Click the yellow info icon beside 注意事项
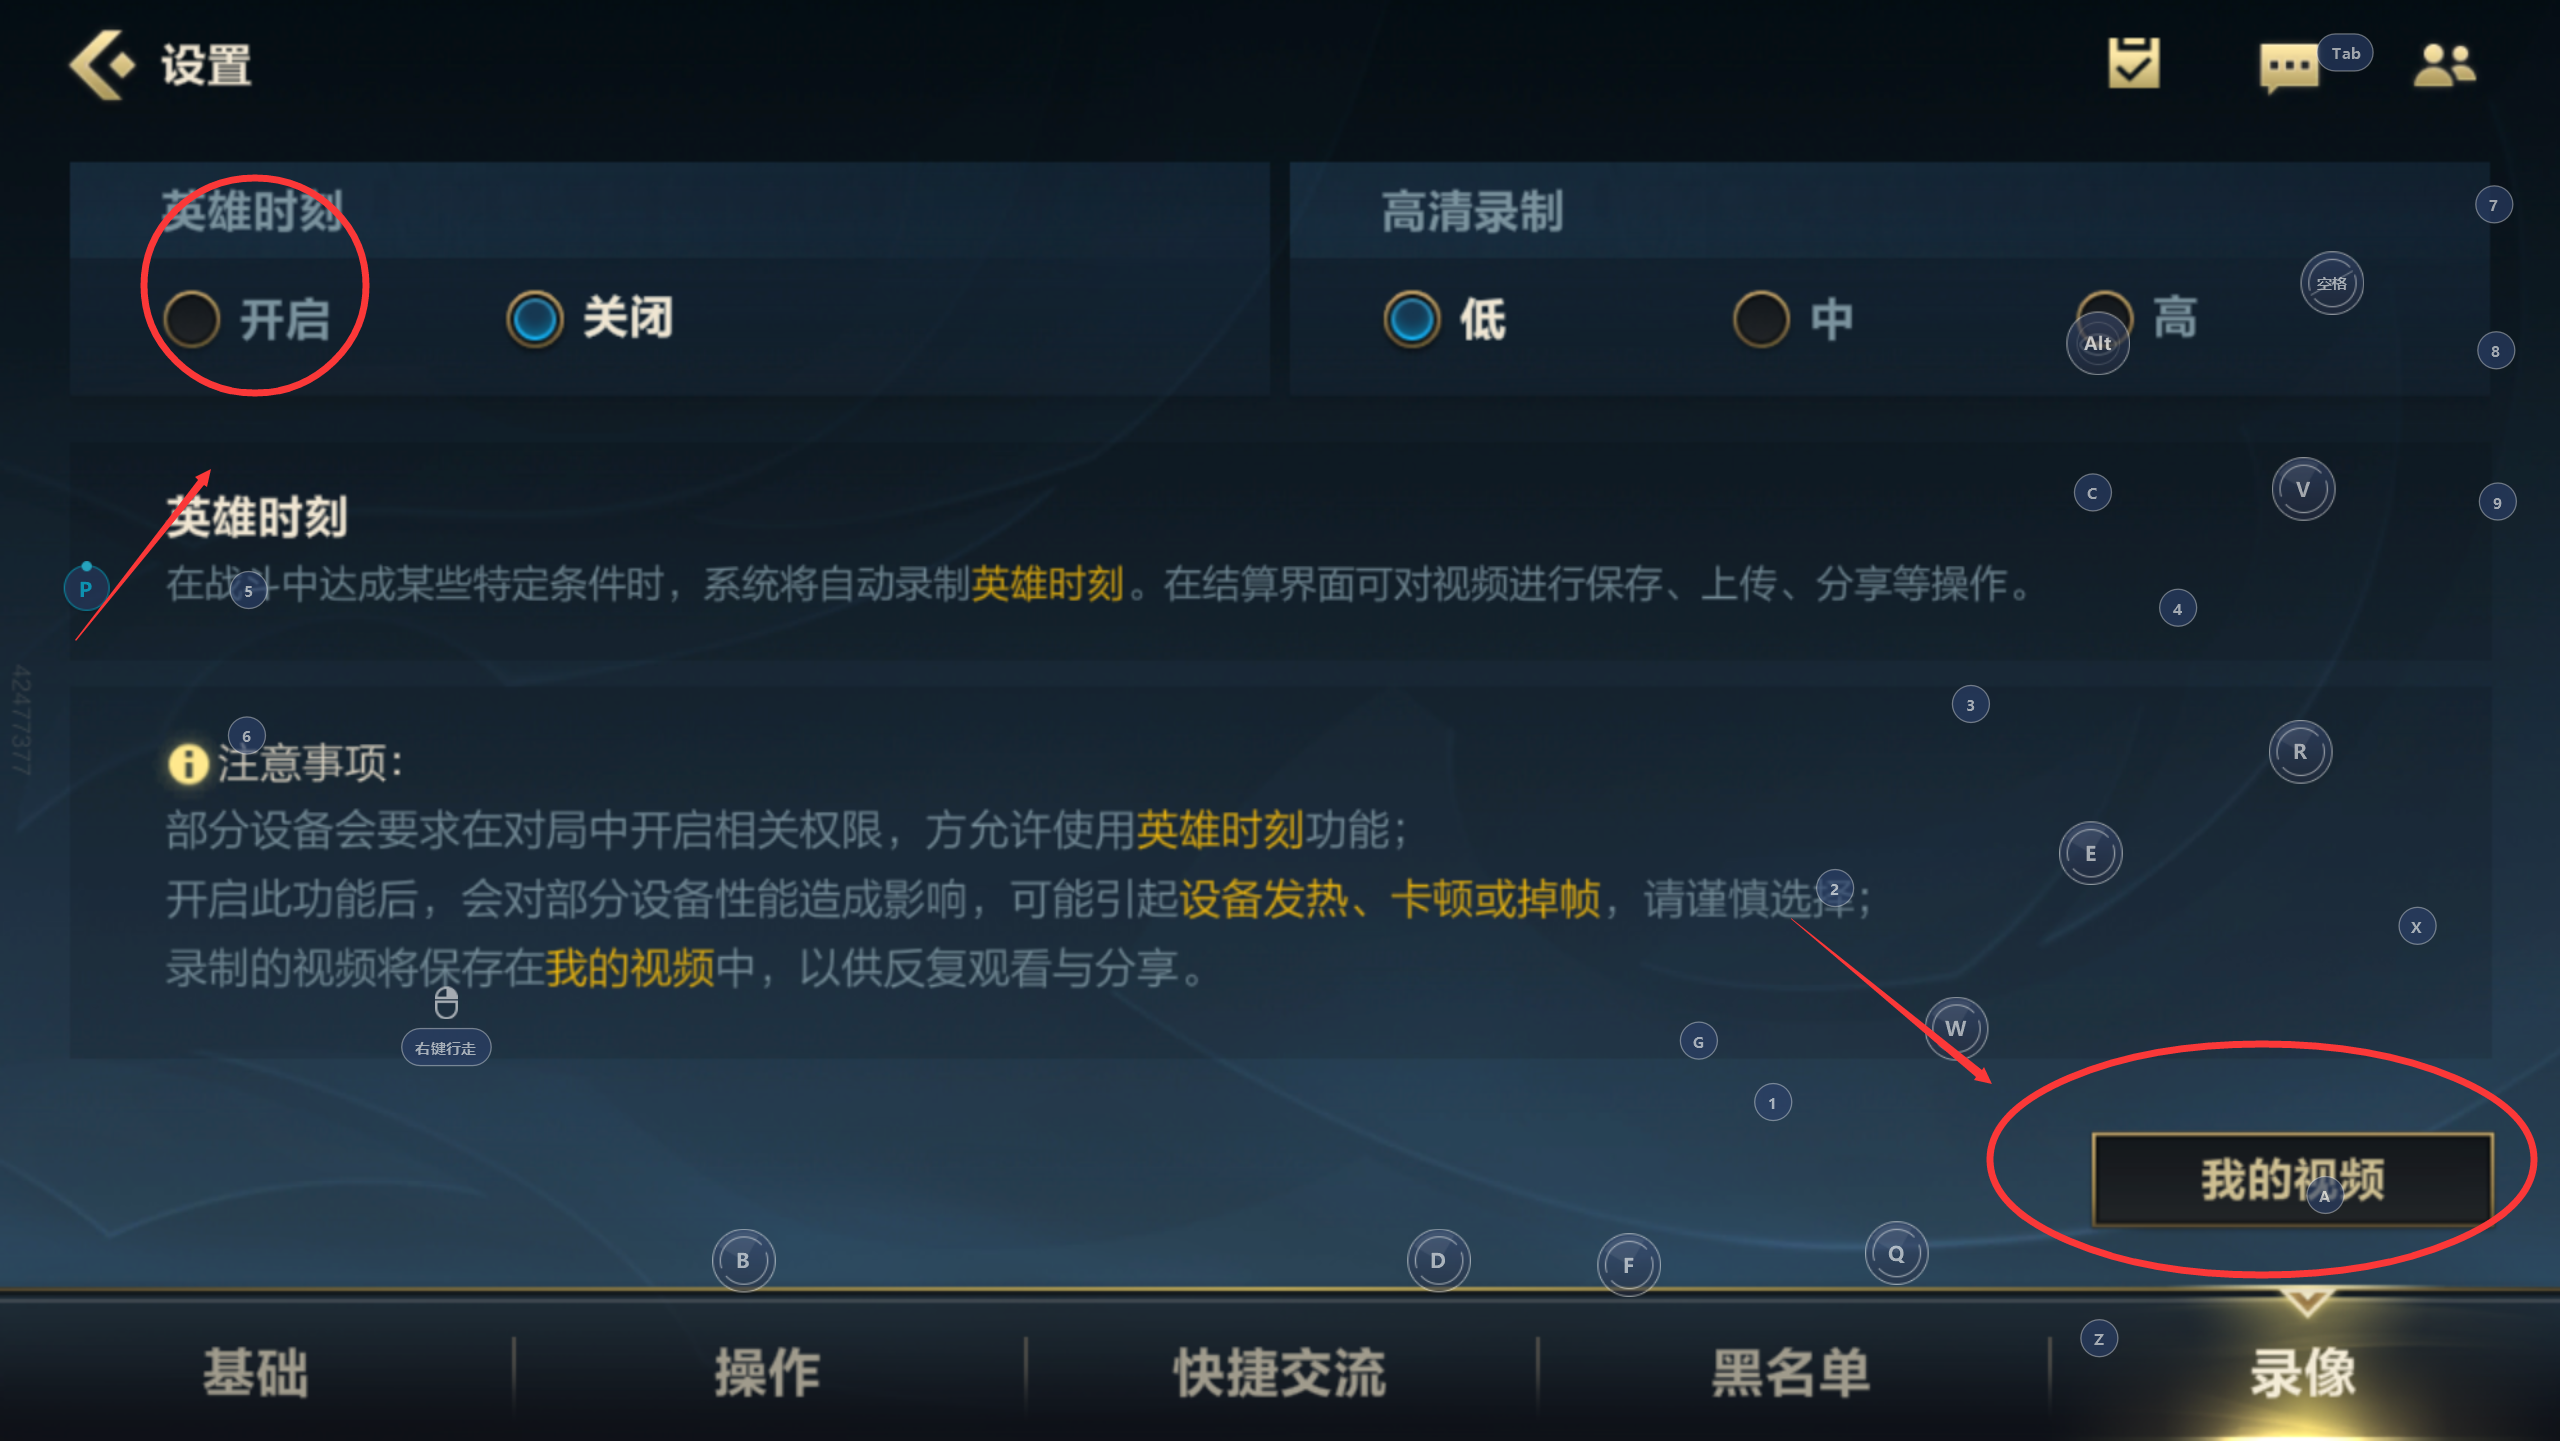Viewport: 2560px width, 1441px height. point(188,764)
